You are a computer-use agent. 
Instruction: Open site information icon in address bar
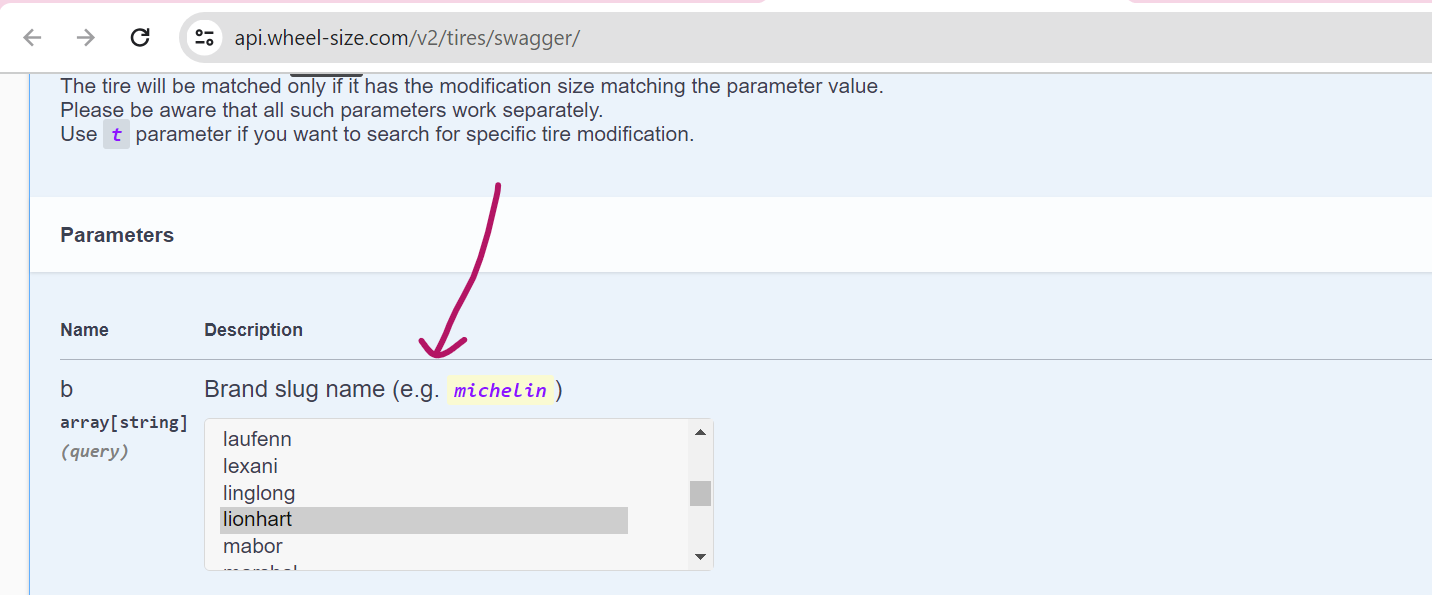click(205, 38)
